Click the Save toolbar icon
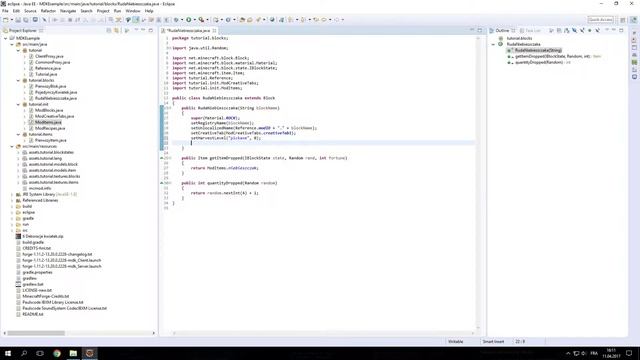 click(18, 20)
